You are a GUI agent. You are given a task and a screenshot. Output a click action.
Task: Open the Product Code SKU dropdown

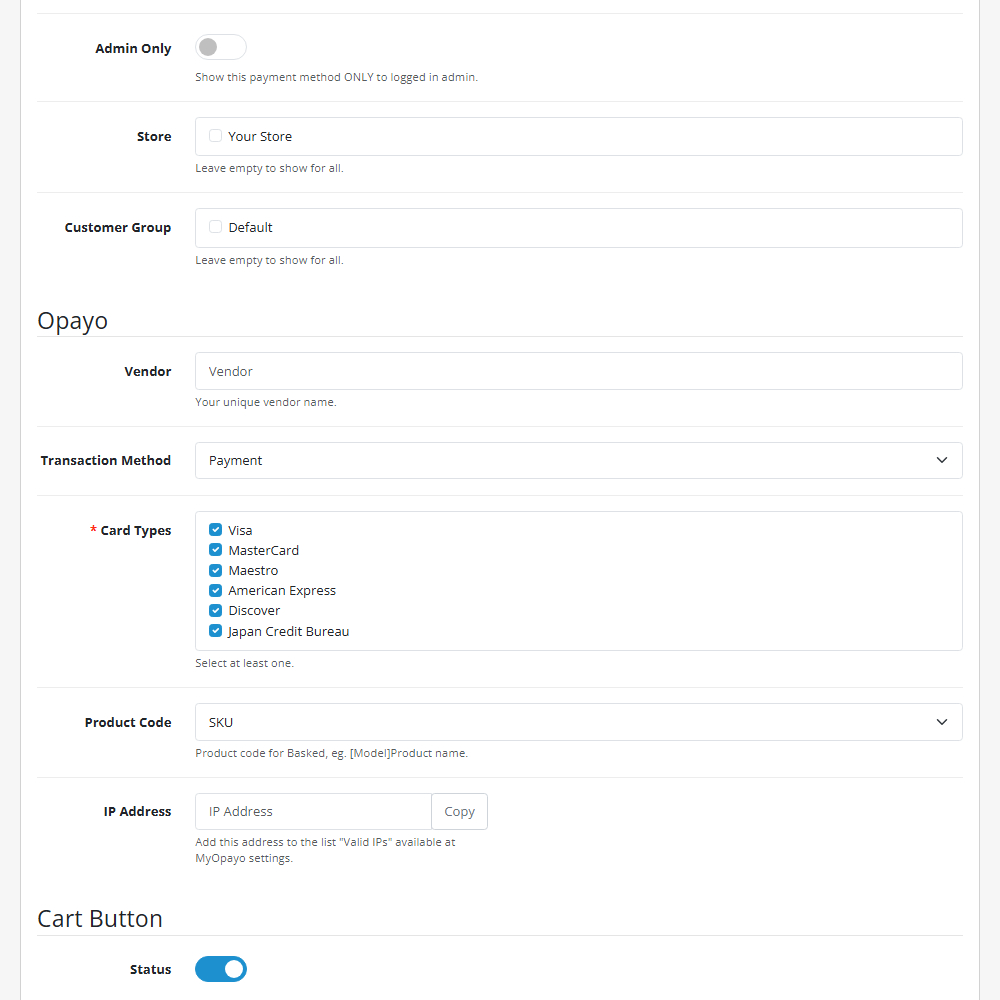coord(578,722)
